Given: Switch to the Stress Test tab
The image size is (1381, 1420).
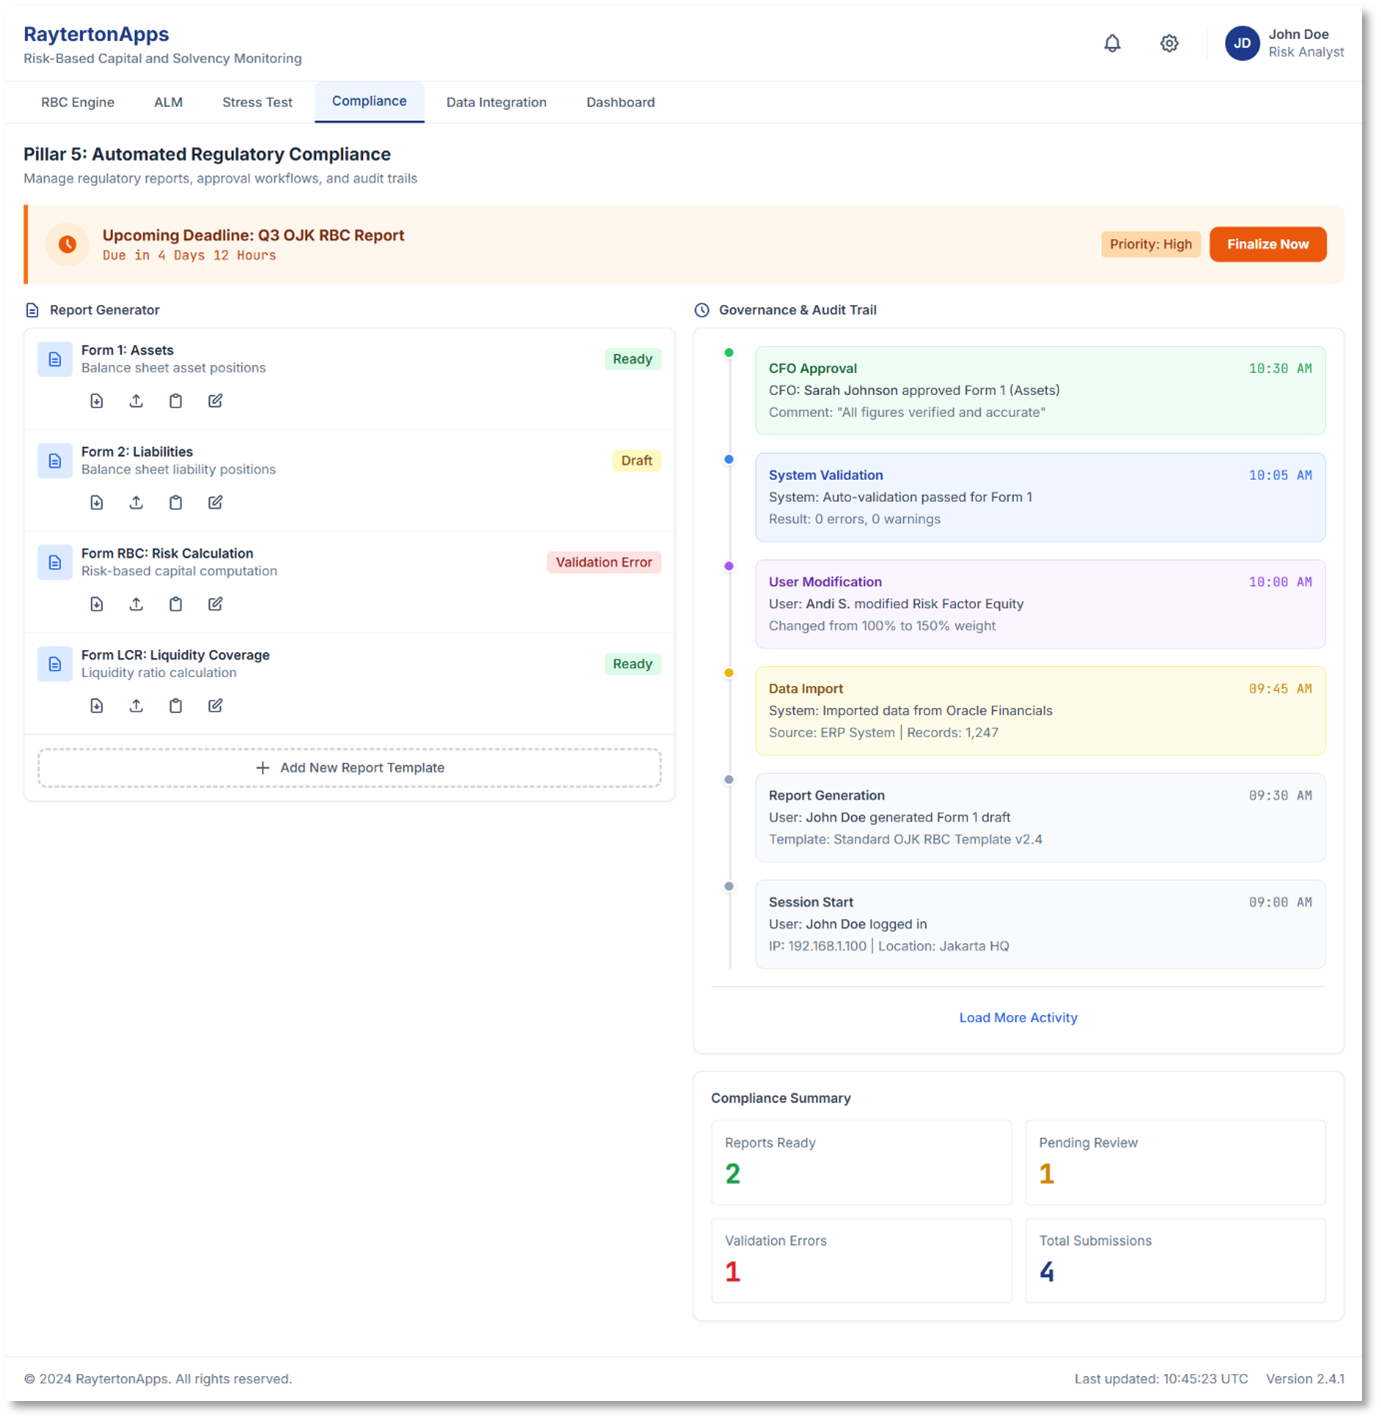Looking at the screenshot, I should click(x=257, y=101).
